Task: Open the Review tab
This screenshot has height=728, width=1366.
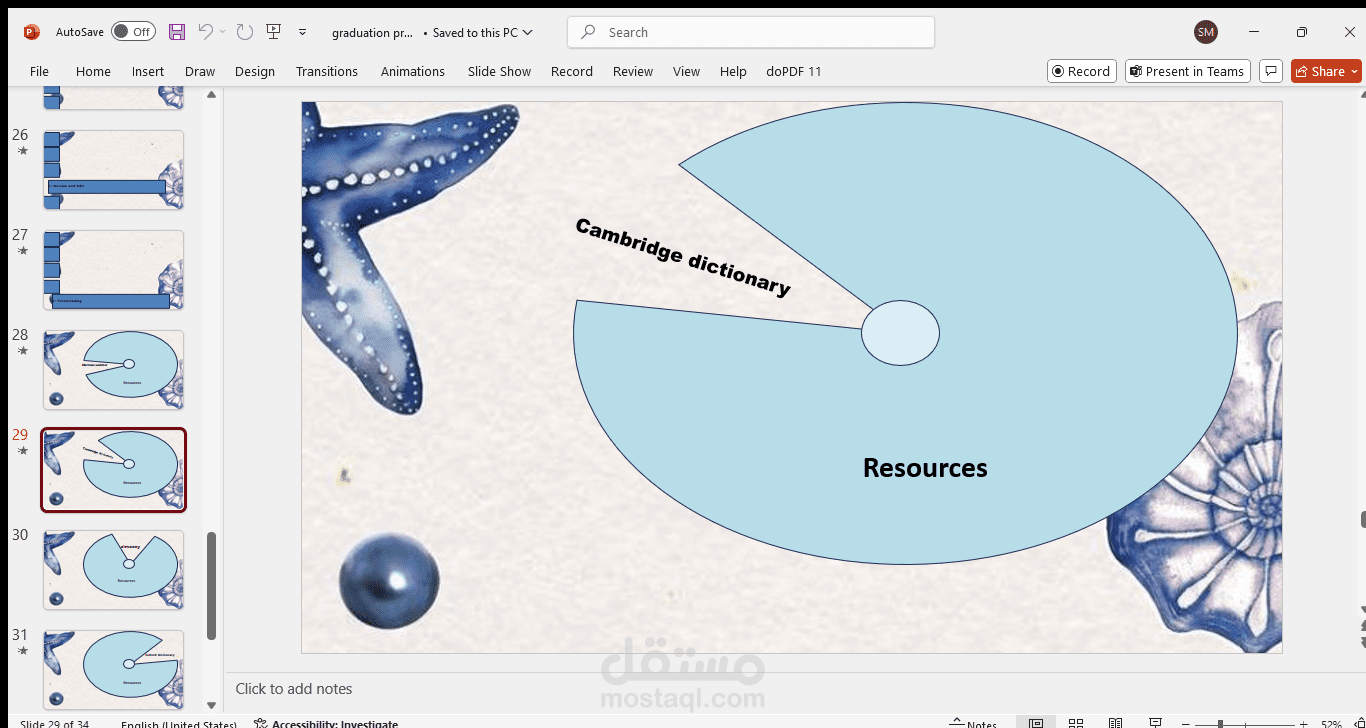Action: click(633, 71)
